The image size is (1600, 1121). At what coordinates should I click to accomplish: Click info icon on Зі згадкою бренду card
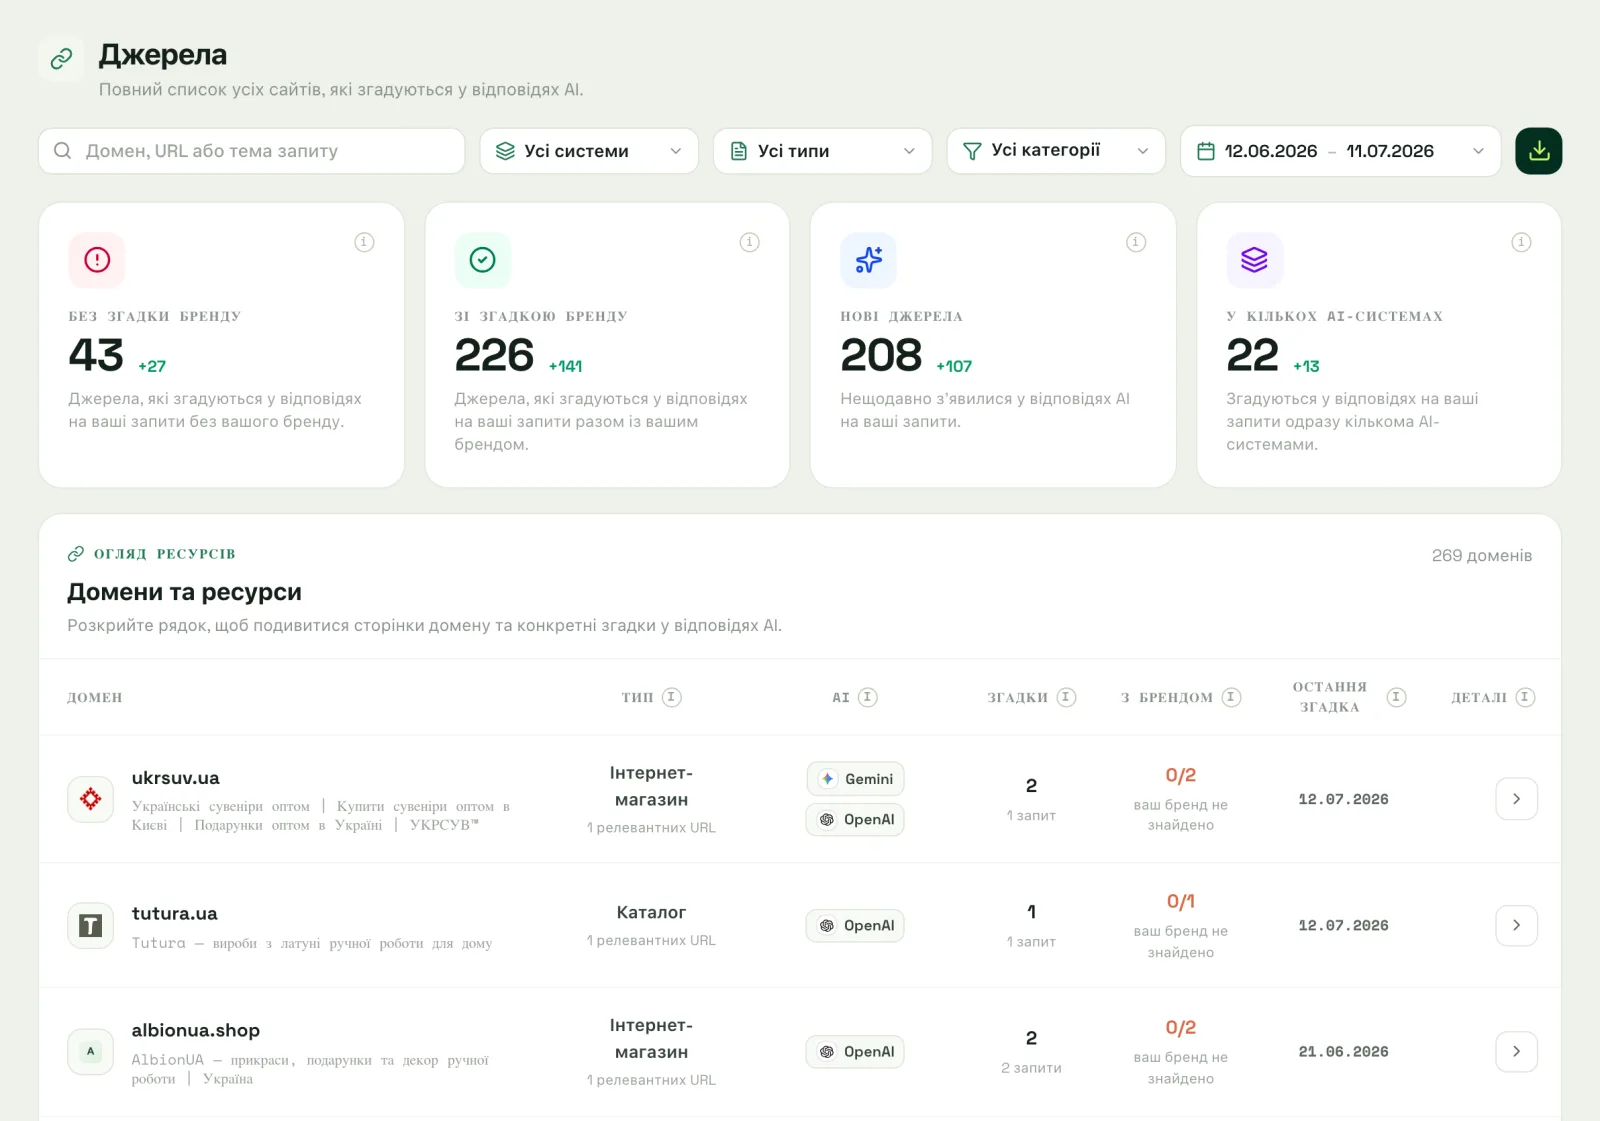tap(749, 242)
